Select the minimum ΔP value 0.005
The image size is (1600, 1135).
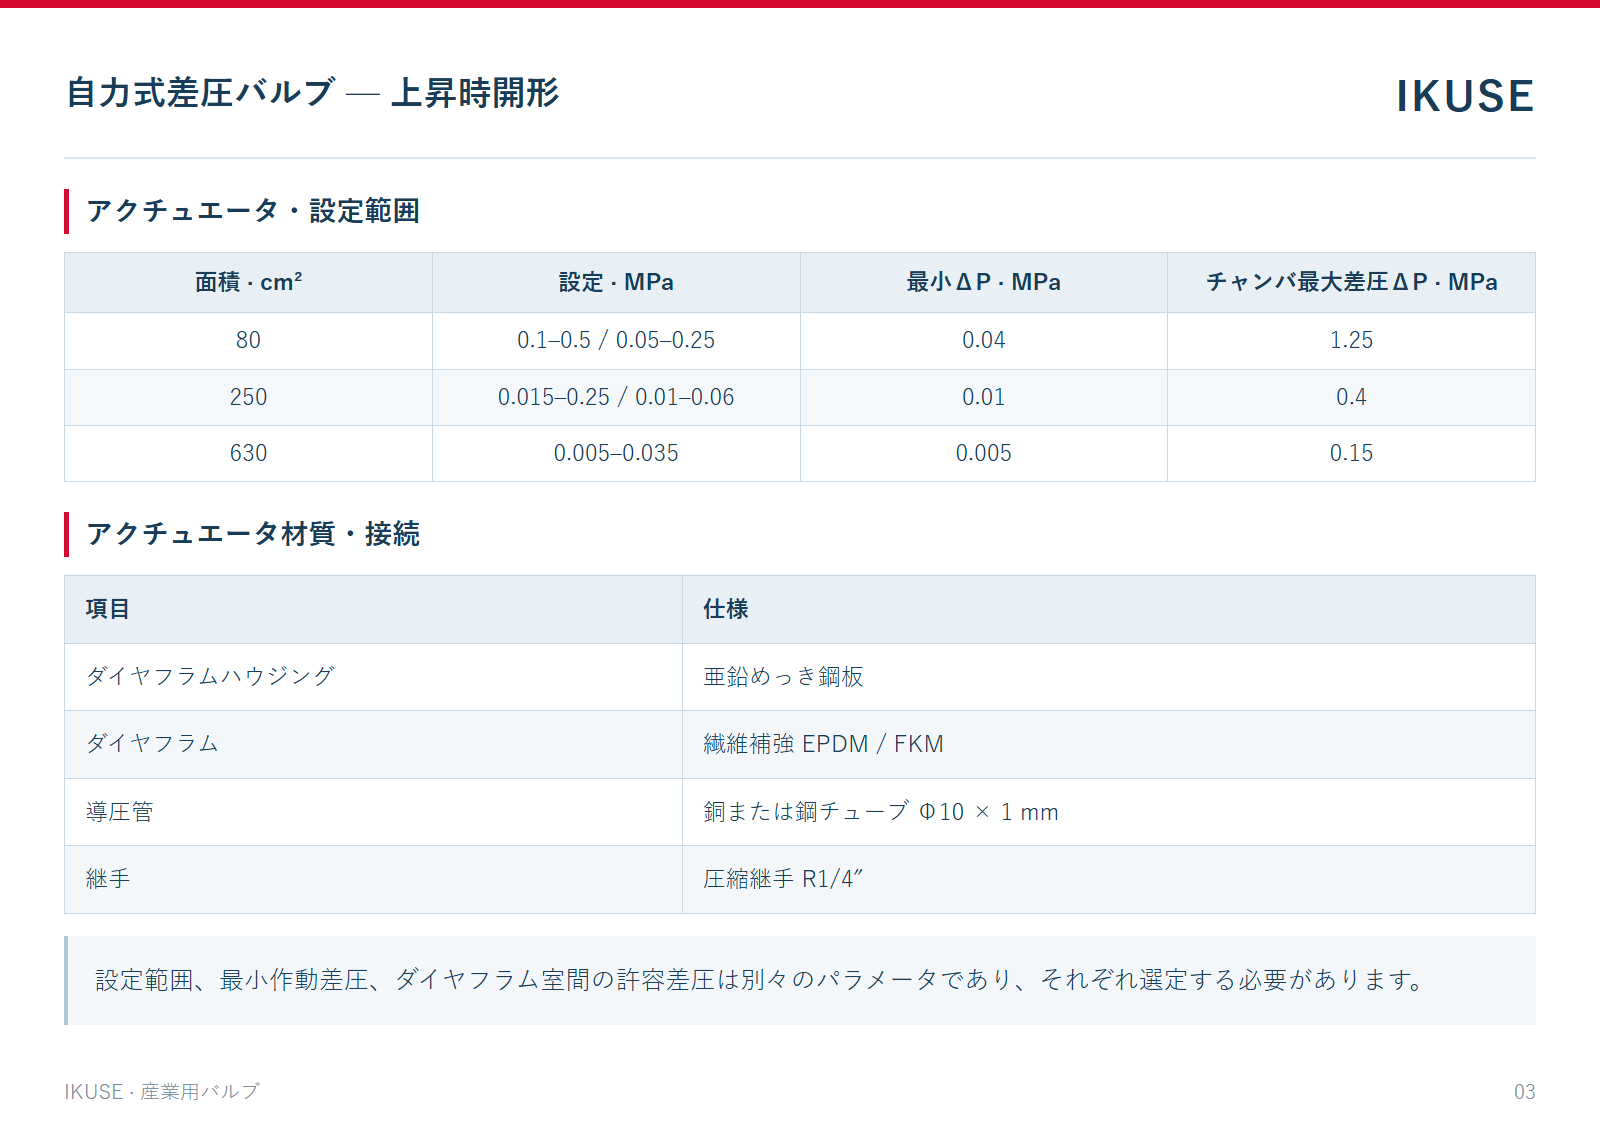(984, 453)
